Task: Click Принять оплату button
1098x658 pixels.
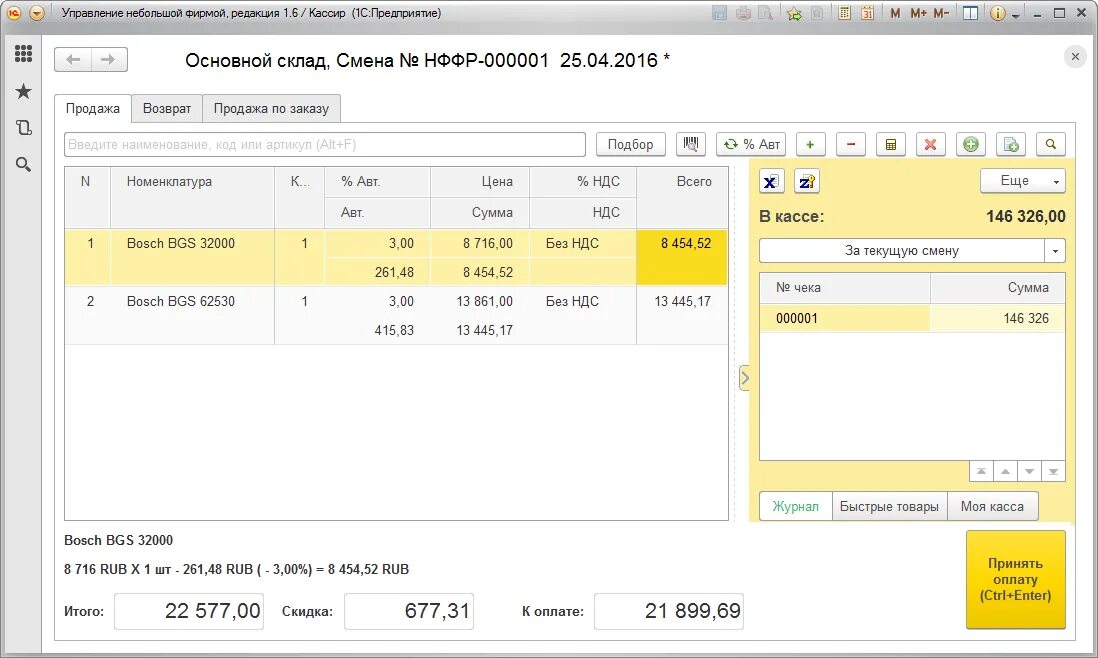Action: point(1015,580)
